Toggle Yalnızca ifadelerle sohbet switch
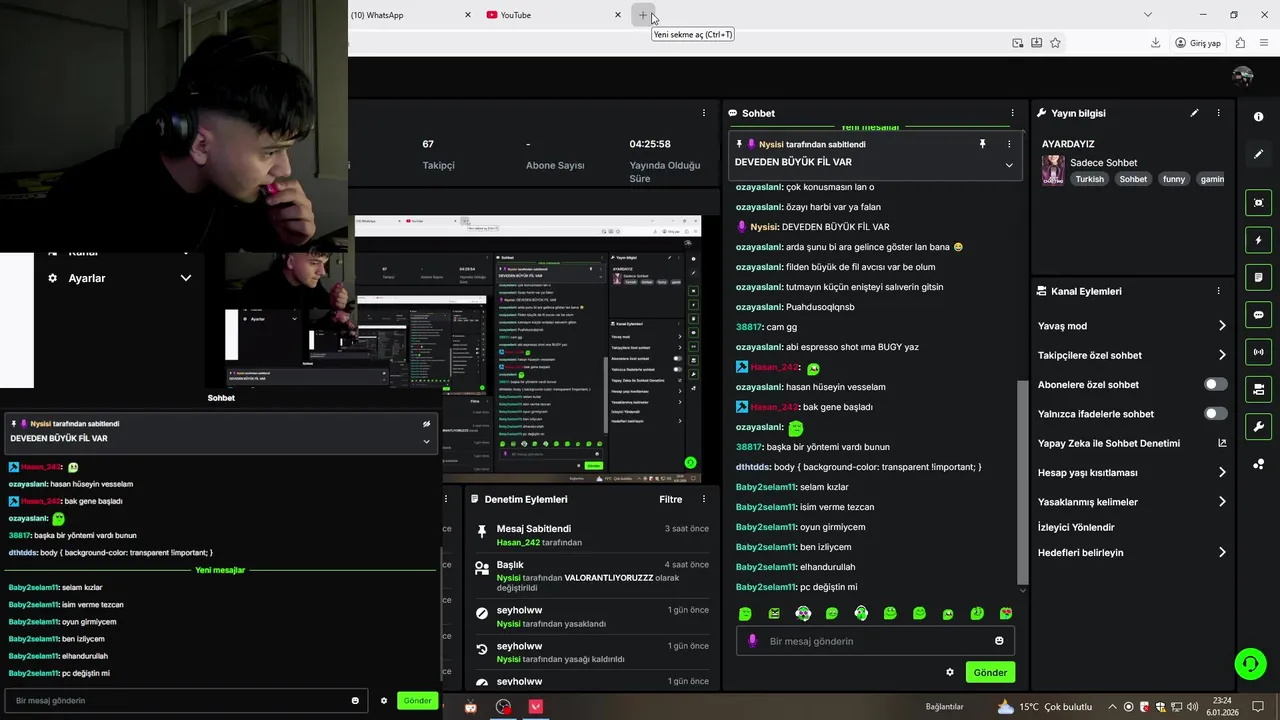Screen dimensions: 1280x720 click(1215, 414)
